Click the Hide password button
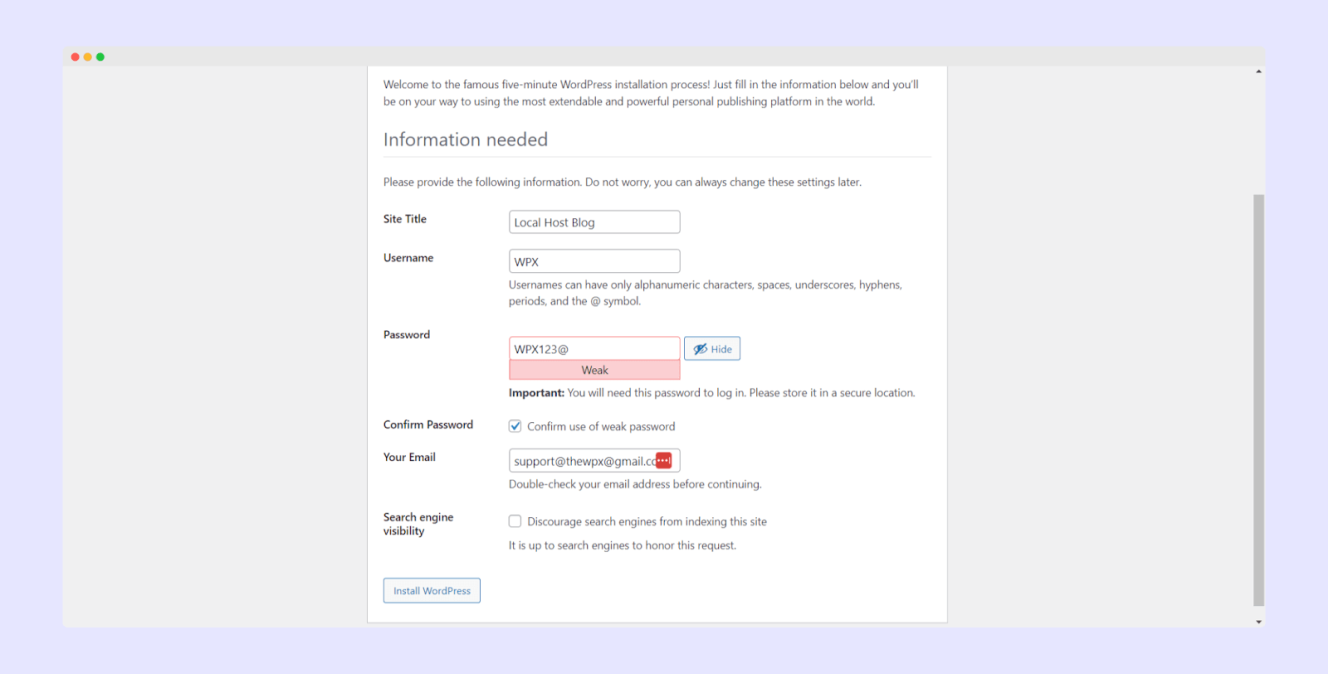This screenshot has width=1328, height=674. (712, 349)
